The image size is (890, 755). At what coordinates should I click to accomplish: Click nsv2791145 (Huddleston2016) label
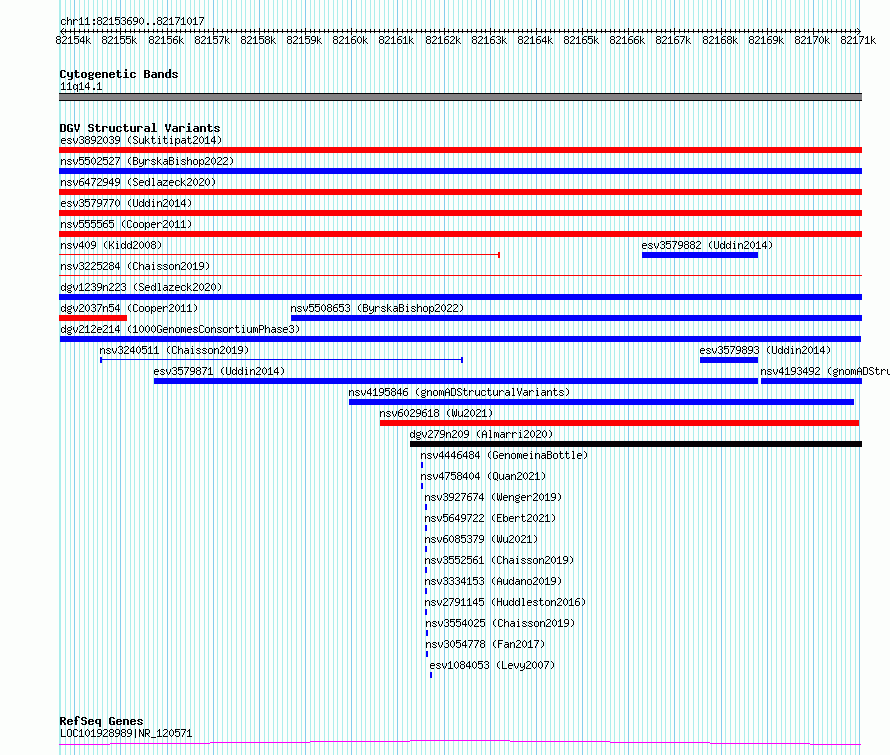505,602
